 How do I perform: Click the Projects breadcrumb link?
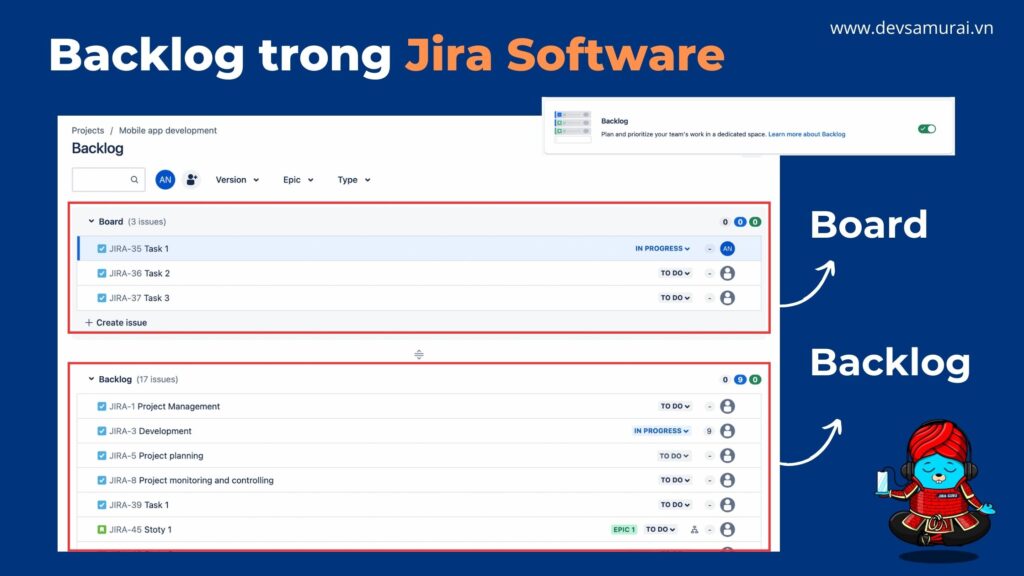[x=87, y=130]
